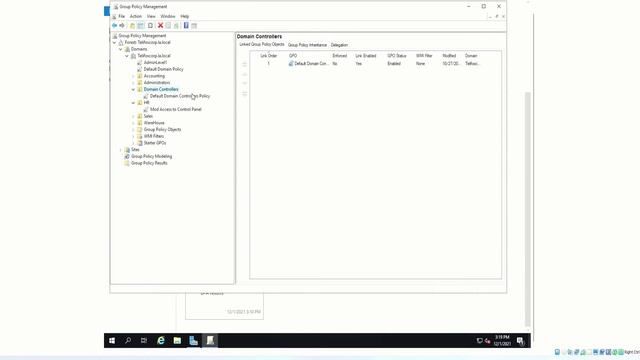Click the Group Policy Management taskbar button
The width and height of the screenshot is (640, 360).
(x=210, y=340)
